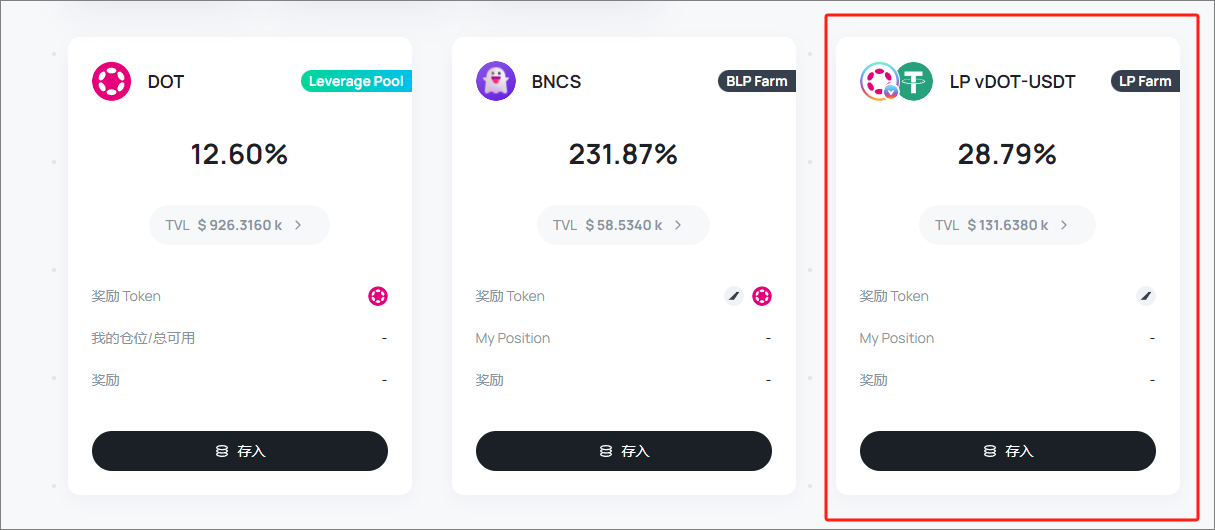This screenshot has height=530, width=1215.
Task: Select the Leverage Pool badge
Action: click(356, 81)
